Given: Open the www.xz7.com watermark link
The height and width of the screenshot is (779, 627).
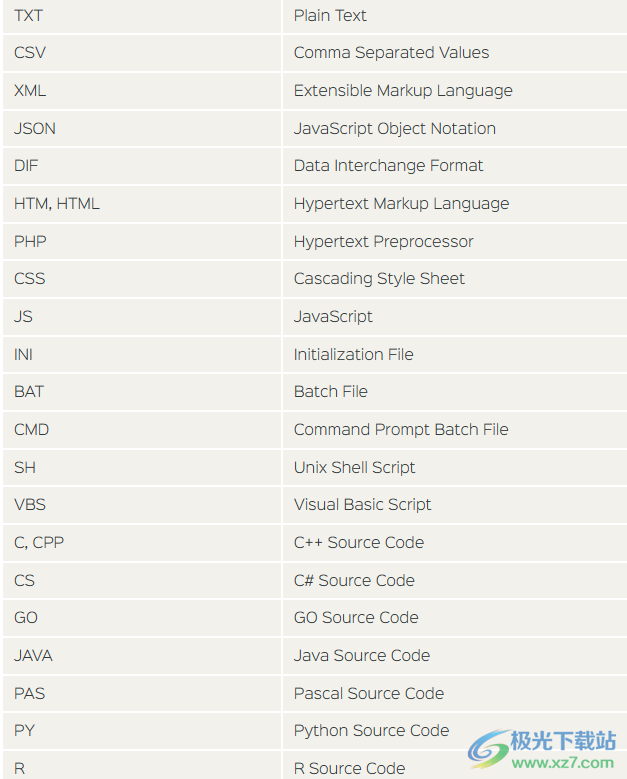Looking at the screenshot, I should [x=562, y=763].
